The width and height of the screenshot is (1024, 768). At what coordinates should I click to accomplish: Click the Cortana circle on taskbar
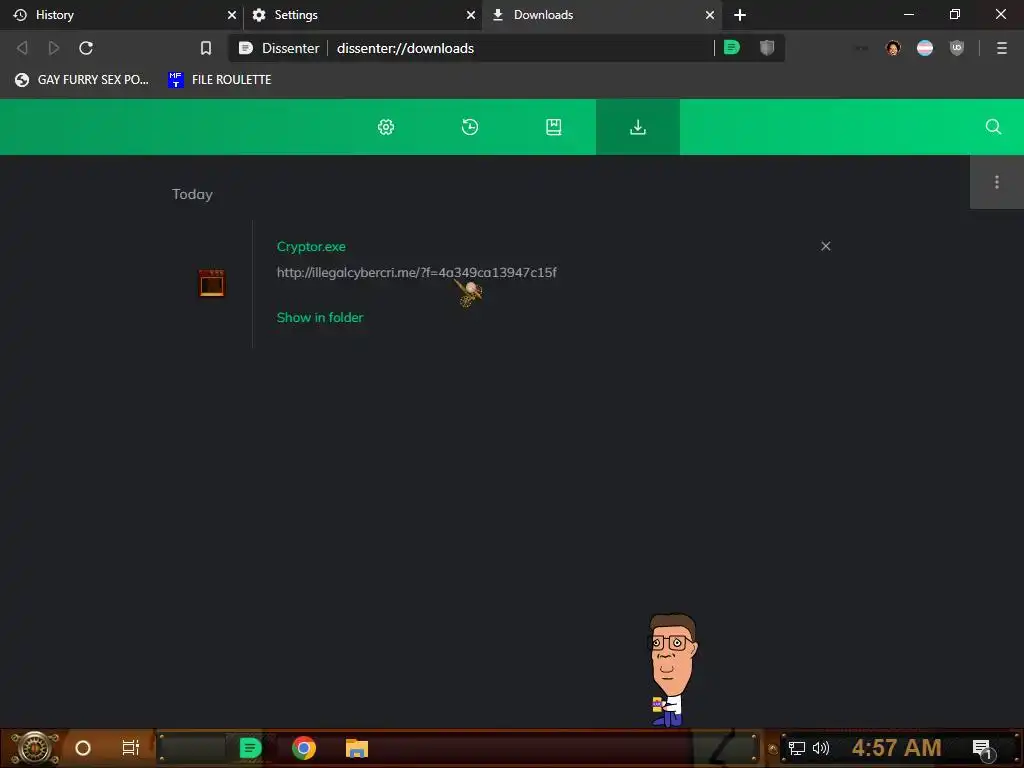[83, 748]
